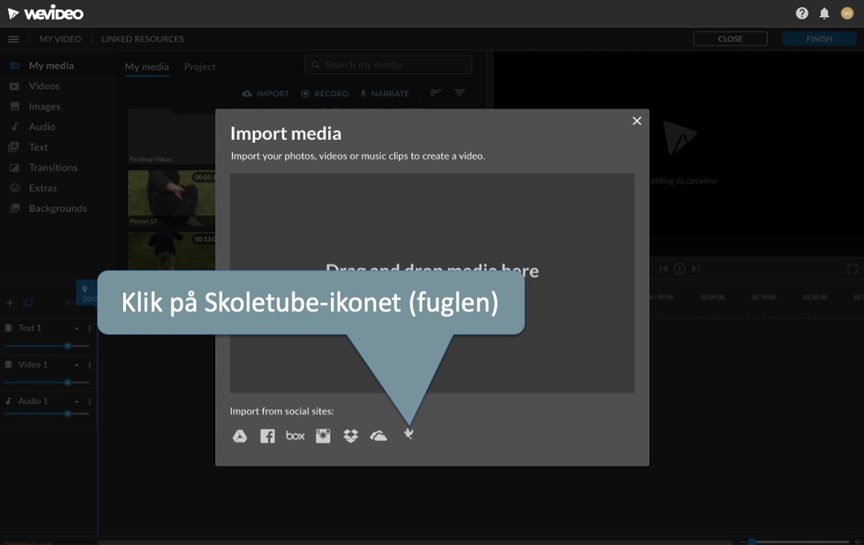Open Transitions in the sidebar
This screenshot has width=864, height=545.
53,168
